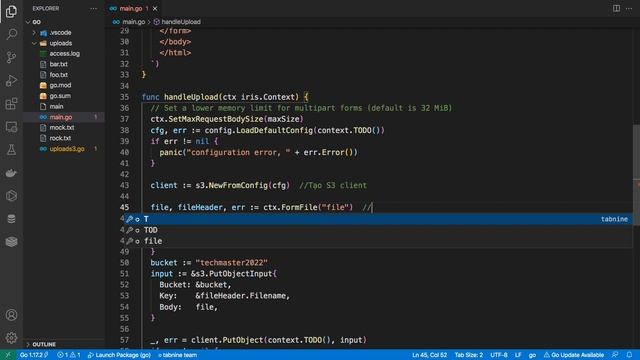Open notifications bell in status bar
Screen dimensions: 640x360
(x=629, y=355)
